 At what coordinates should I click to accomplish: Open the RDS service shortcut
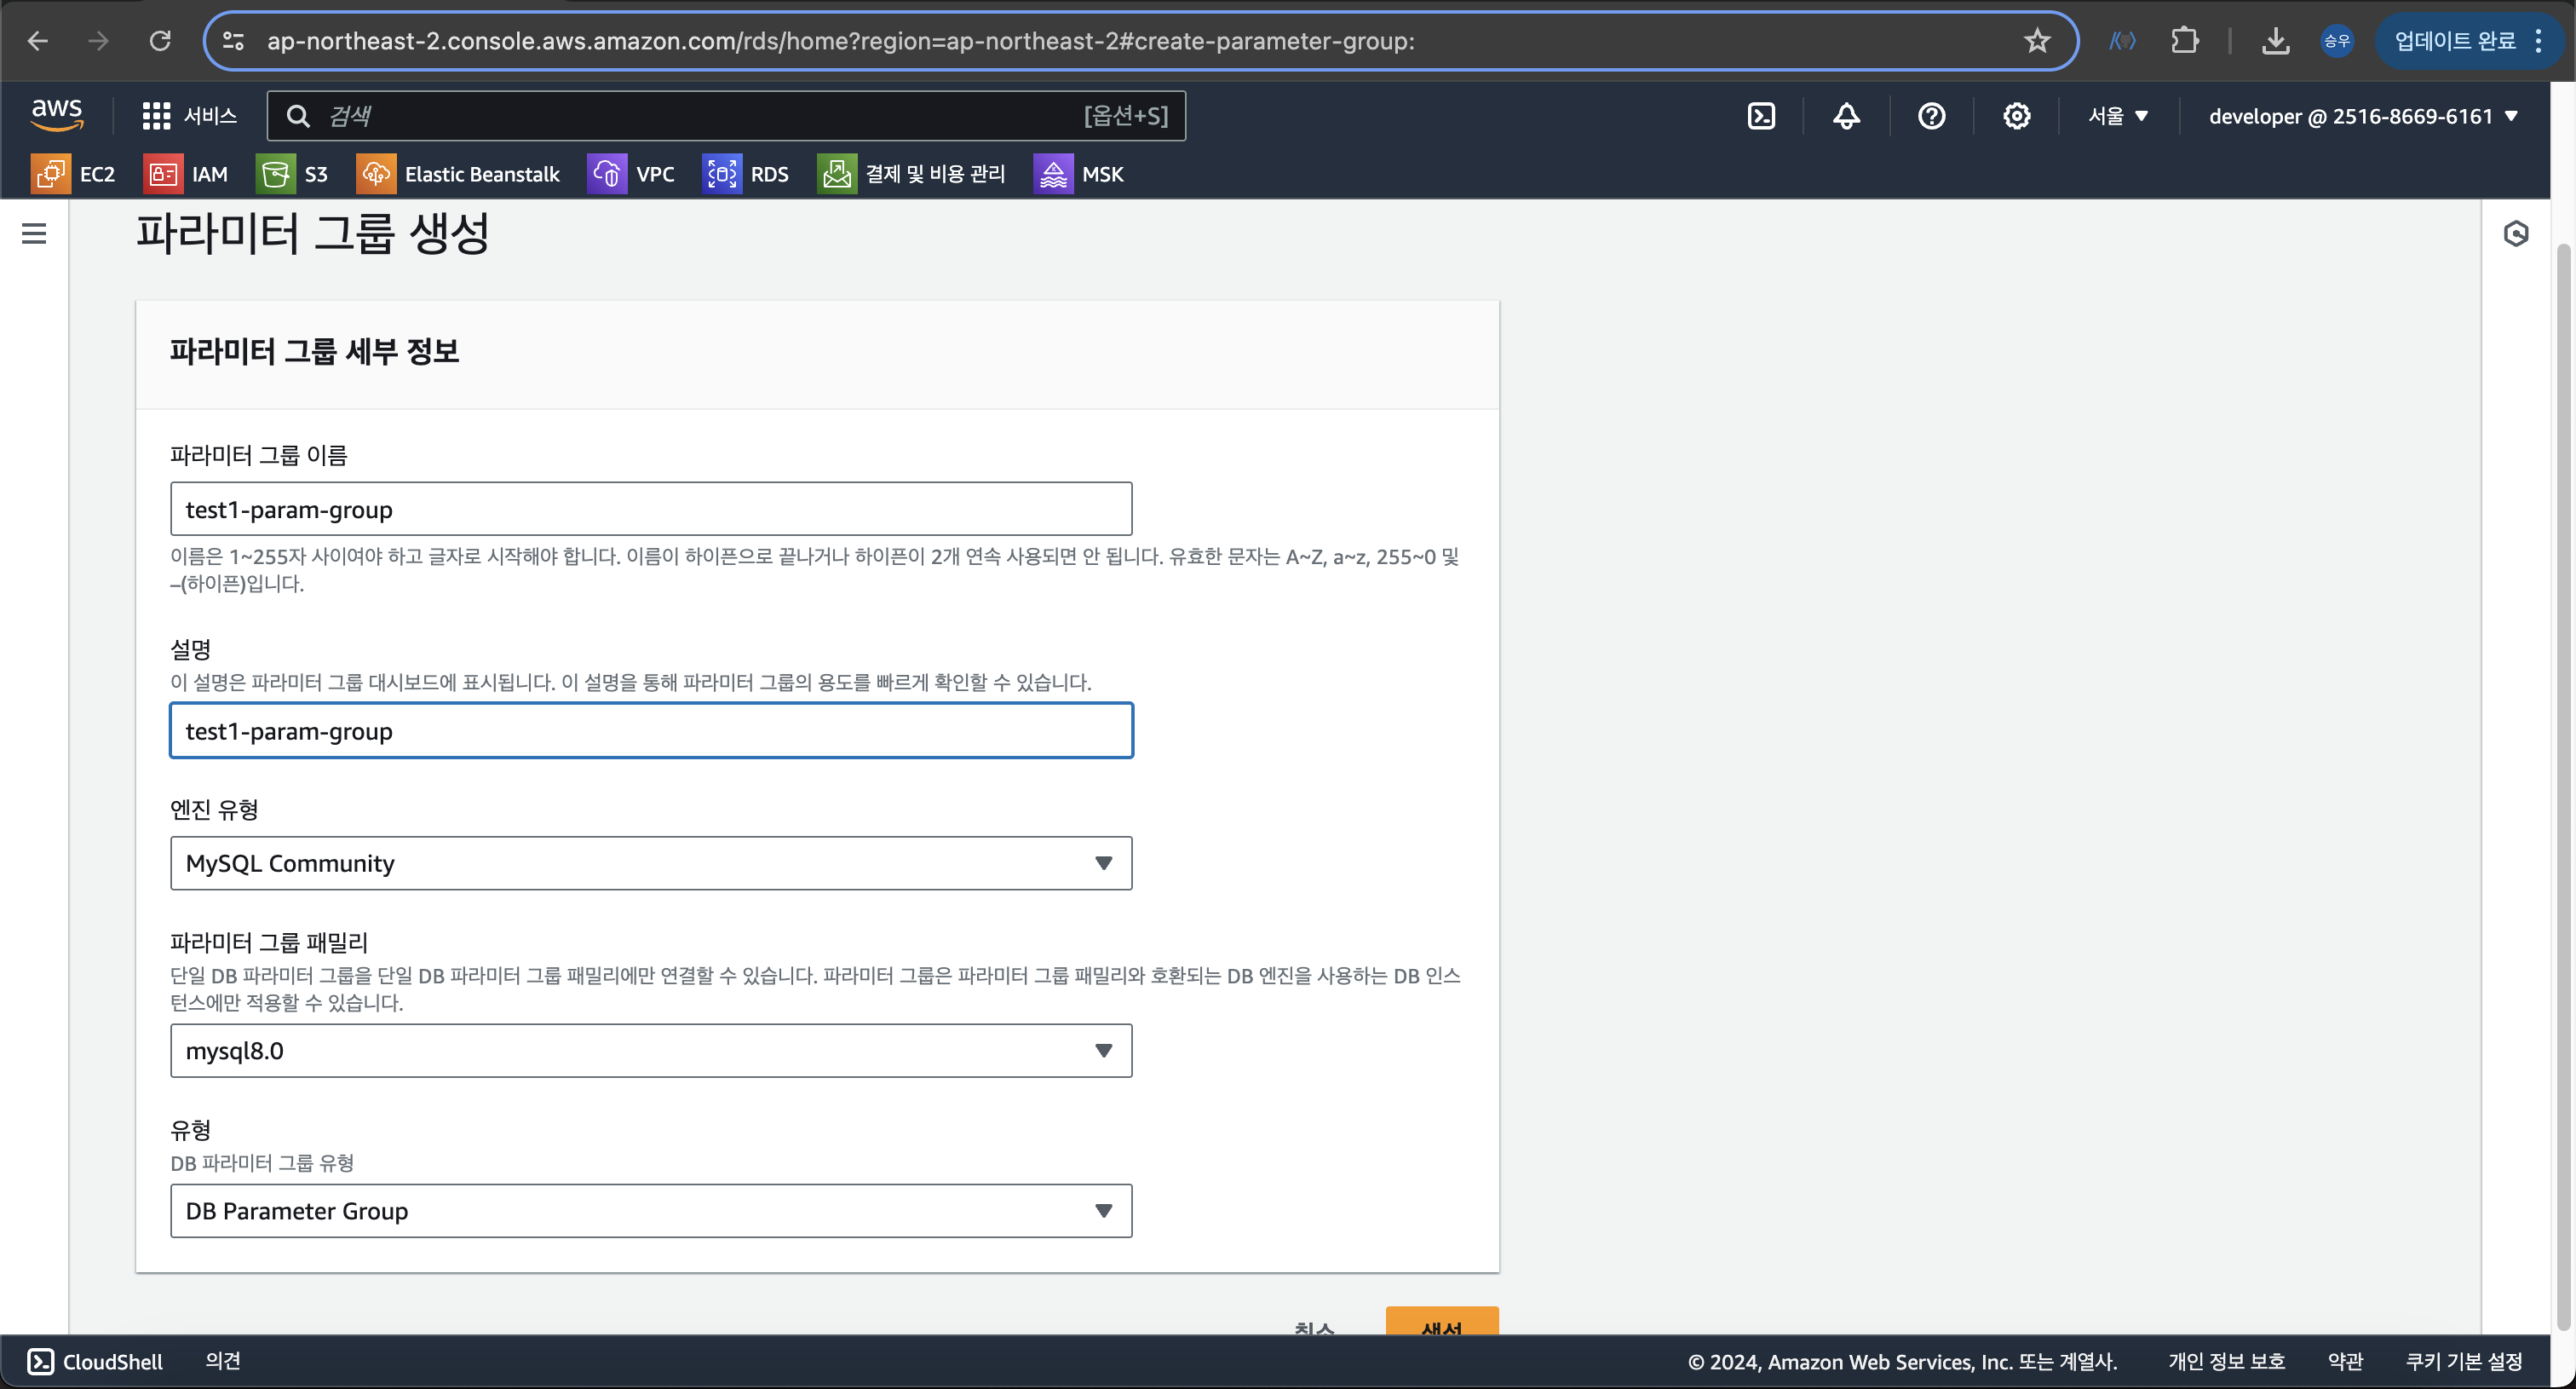(x=746, y=174)
